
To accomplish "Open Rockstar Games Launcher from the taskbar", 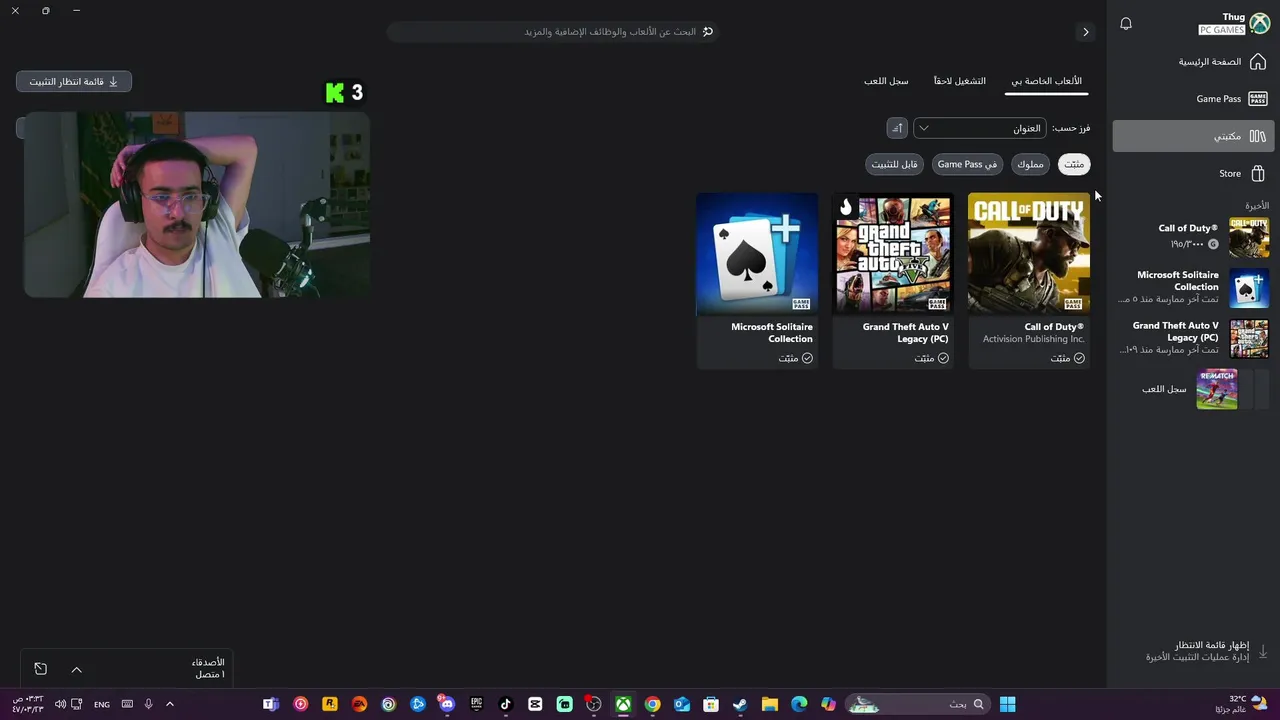I will pyautogui.click(x=330, y=704).
